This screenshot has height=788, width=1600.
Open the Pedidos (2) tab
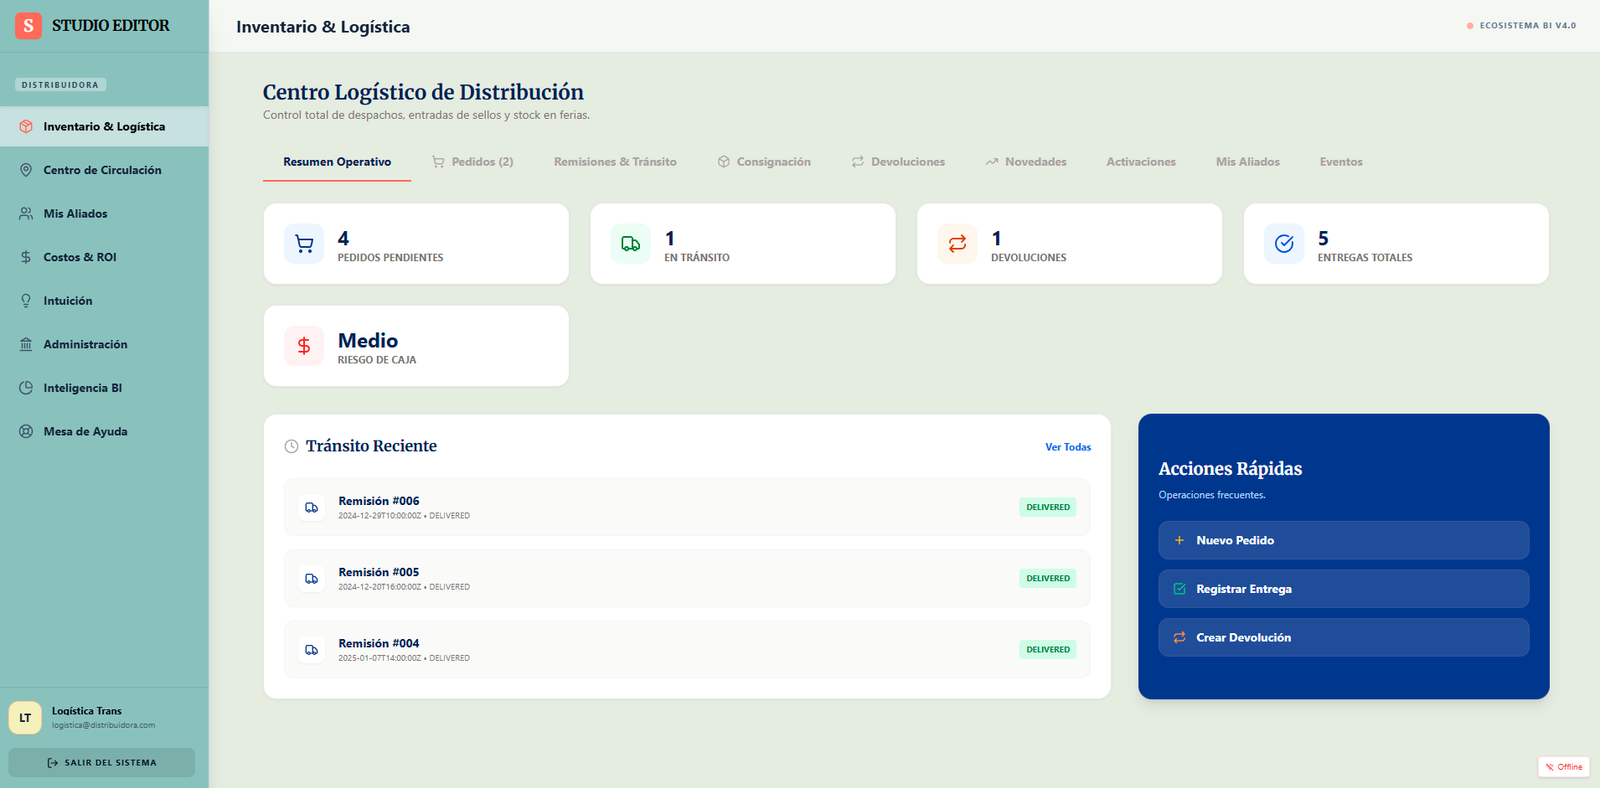[x=472, y=162]
